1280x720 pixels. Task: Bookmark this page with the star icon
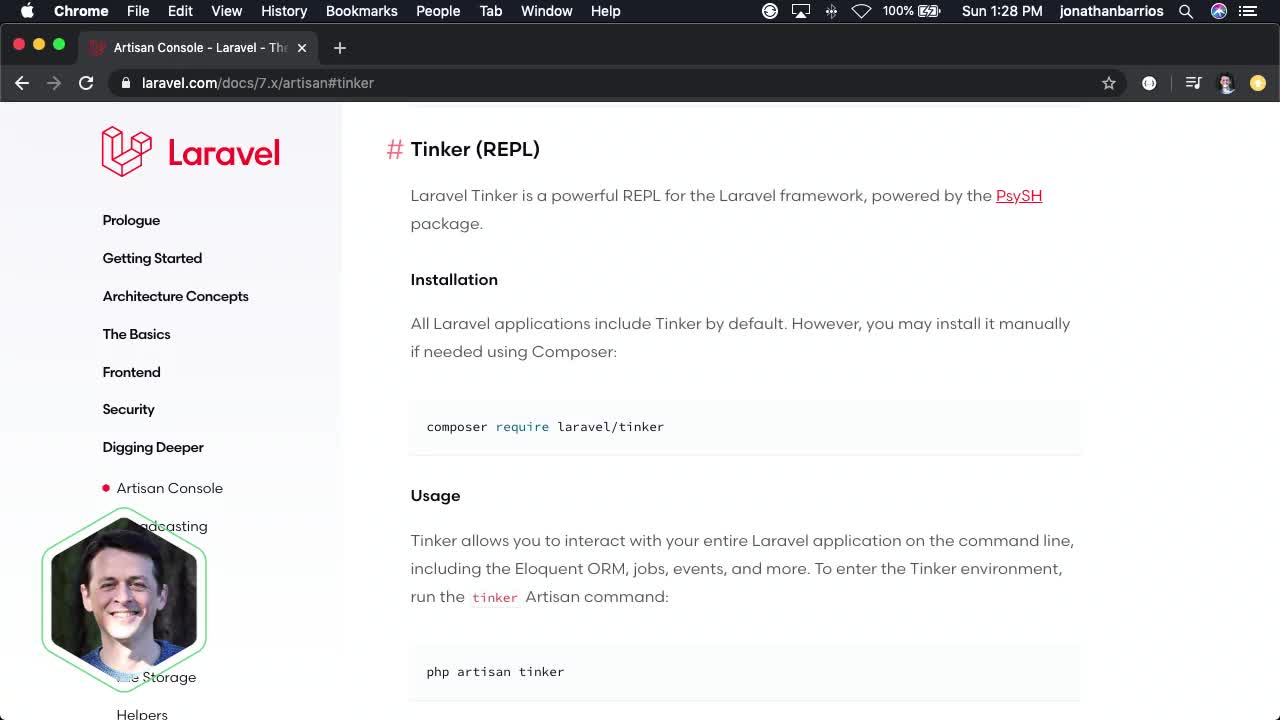[1109, 83]
